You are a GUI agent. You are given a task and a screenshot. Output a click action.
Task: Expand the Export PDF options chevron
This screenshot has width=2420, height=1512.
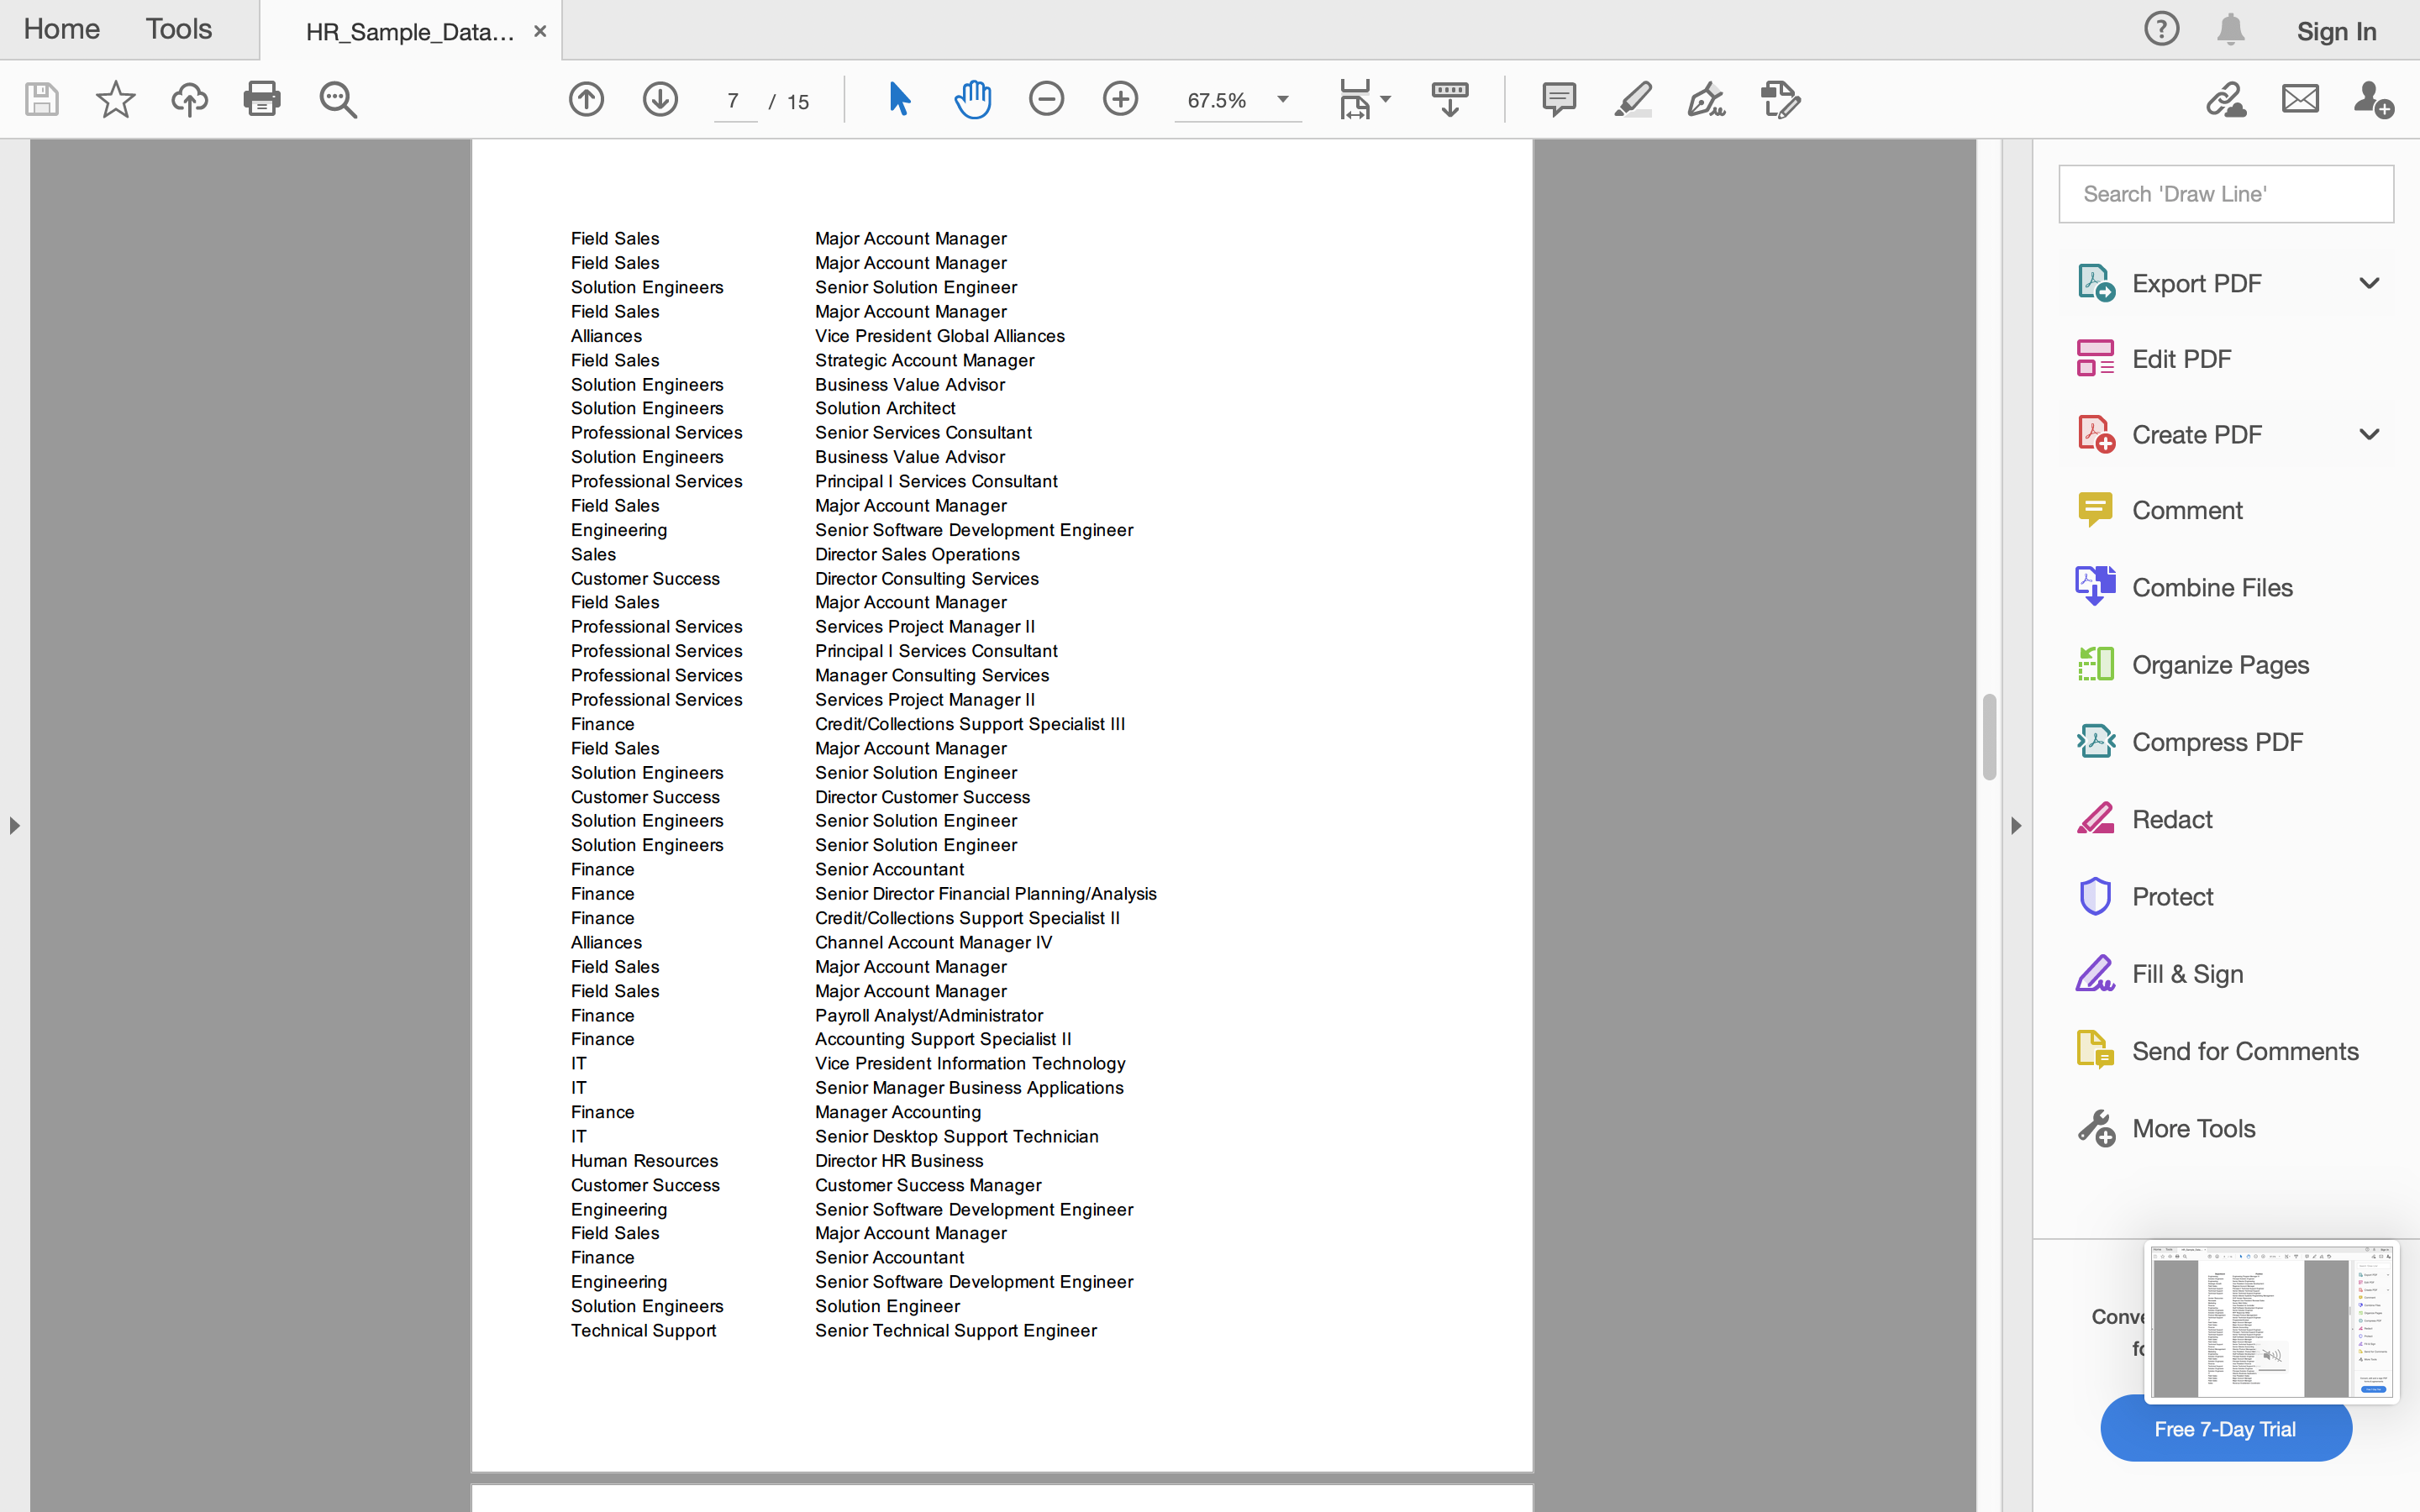point(2369,283)
